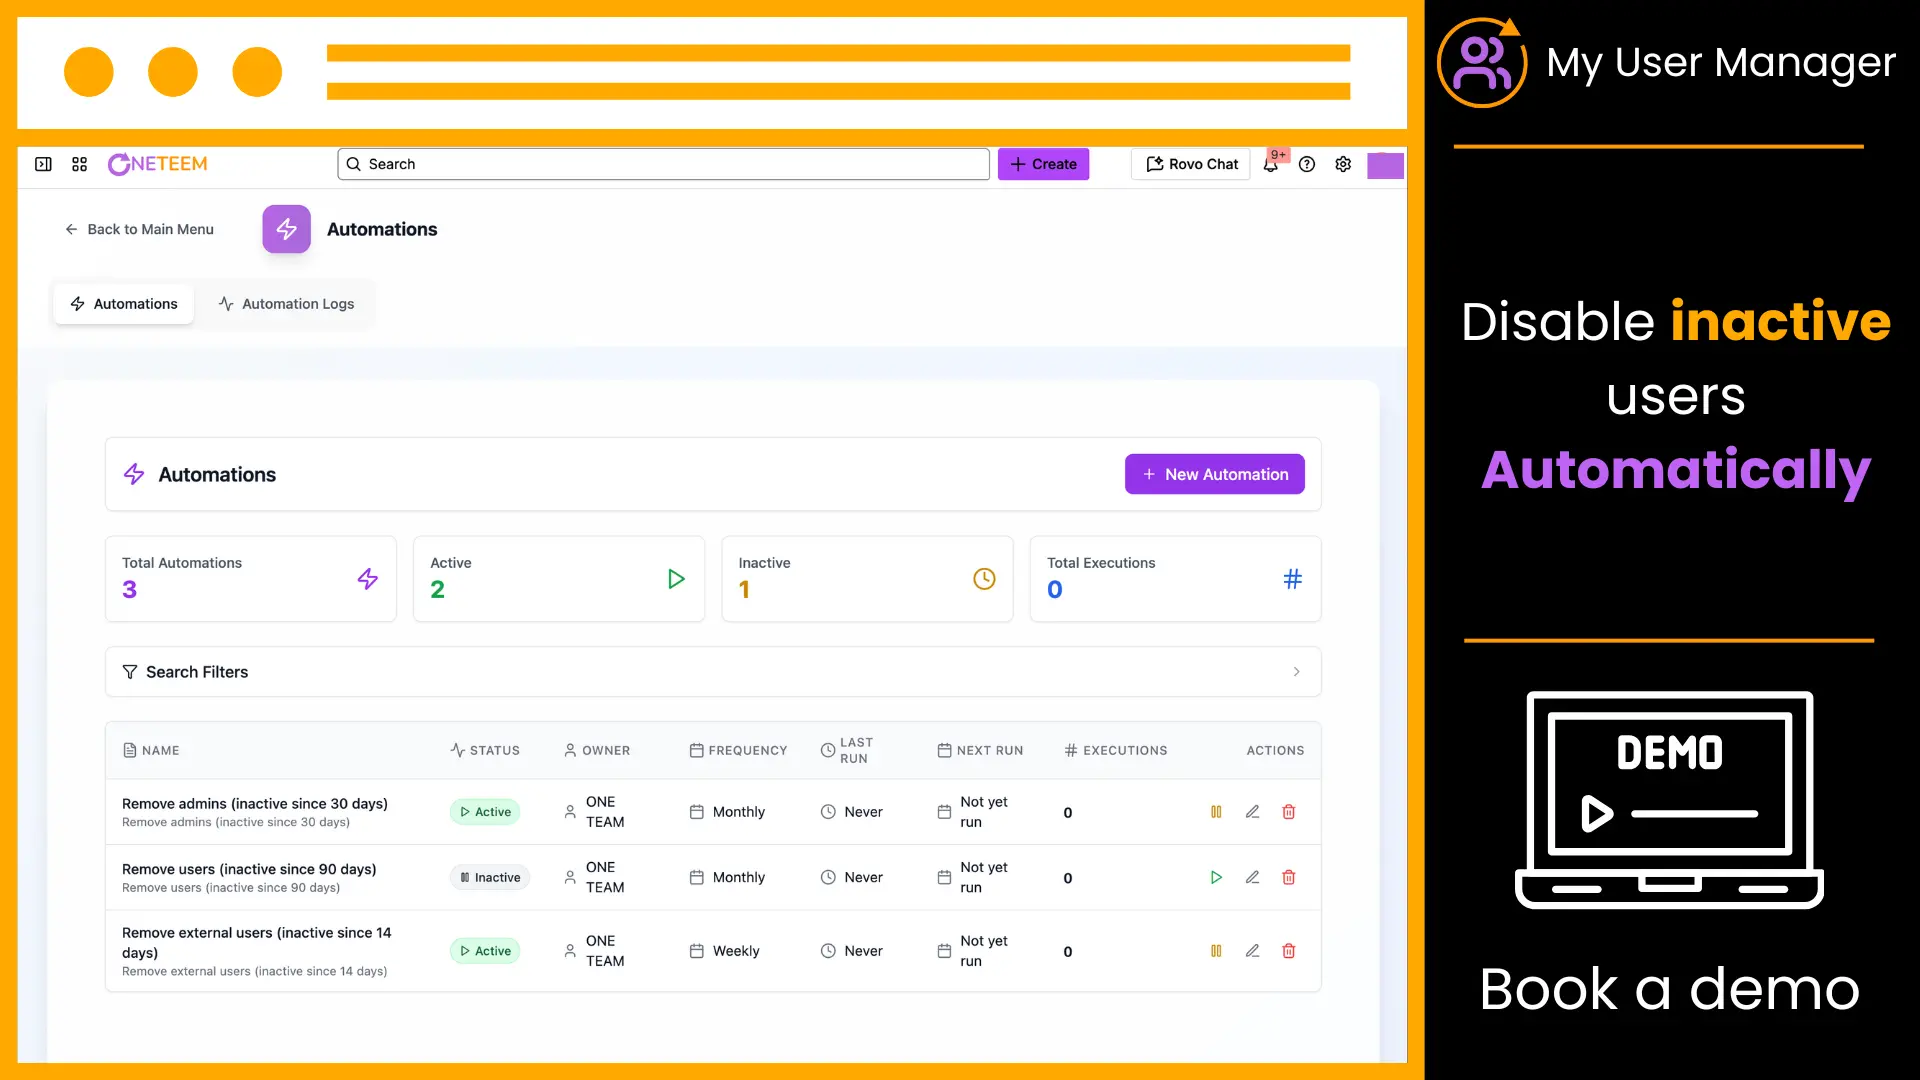Image resolution: width=1920 pixels, height=1080 pixels.
Task: Activate the Remove users 90 days automation
Action: pyautogui.click(x=1216, y=877)
